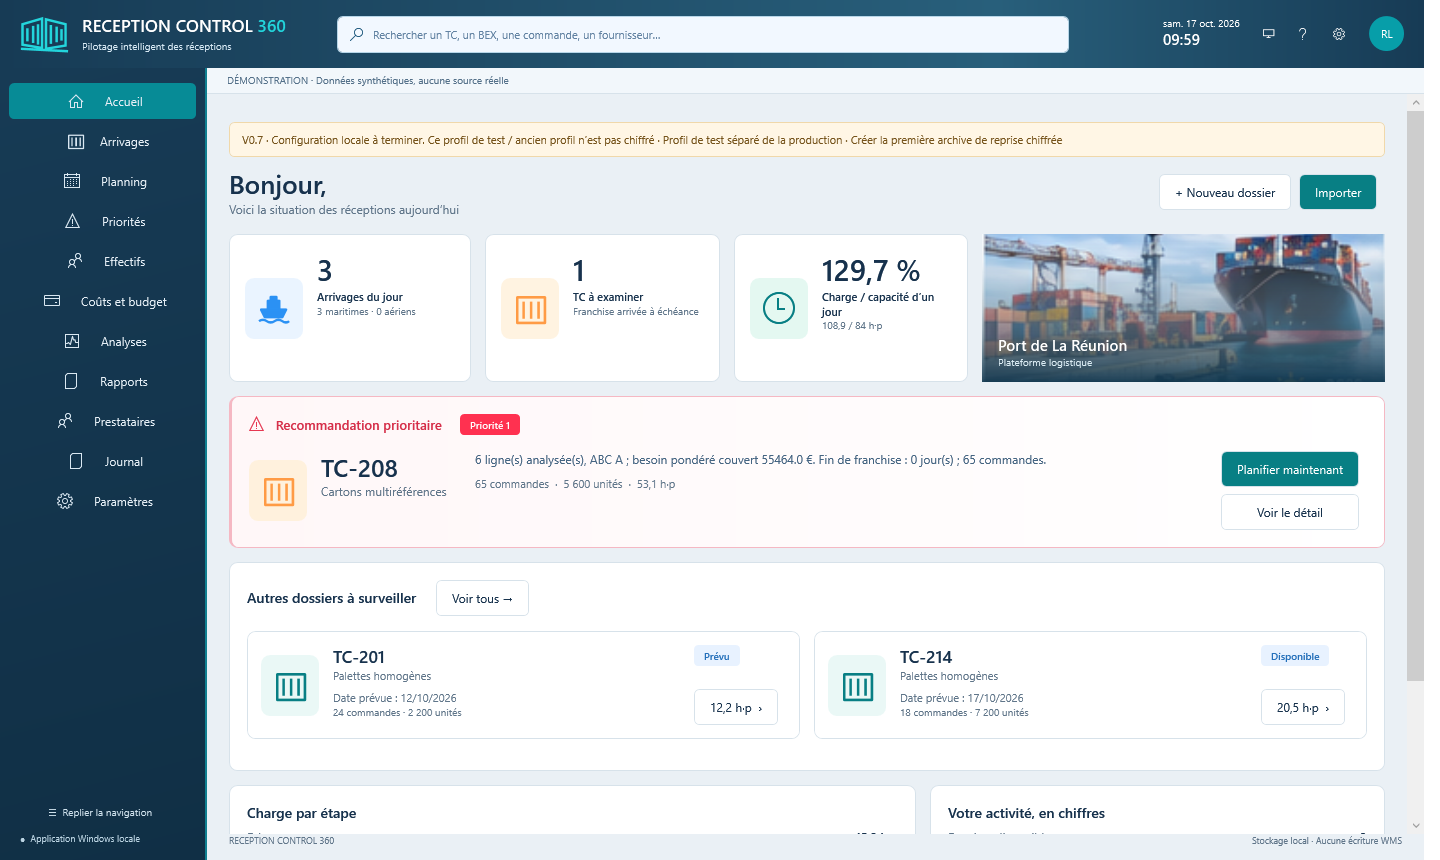The image size is (1440, 860).
Task: Click the container icon on TC à examiner card
Action: (530, 309)
